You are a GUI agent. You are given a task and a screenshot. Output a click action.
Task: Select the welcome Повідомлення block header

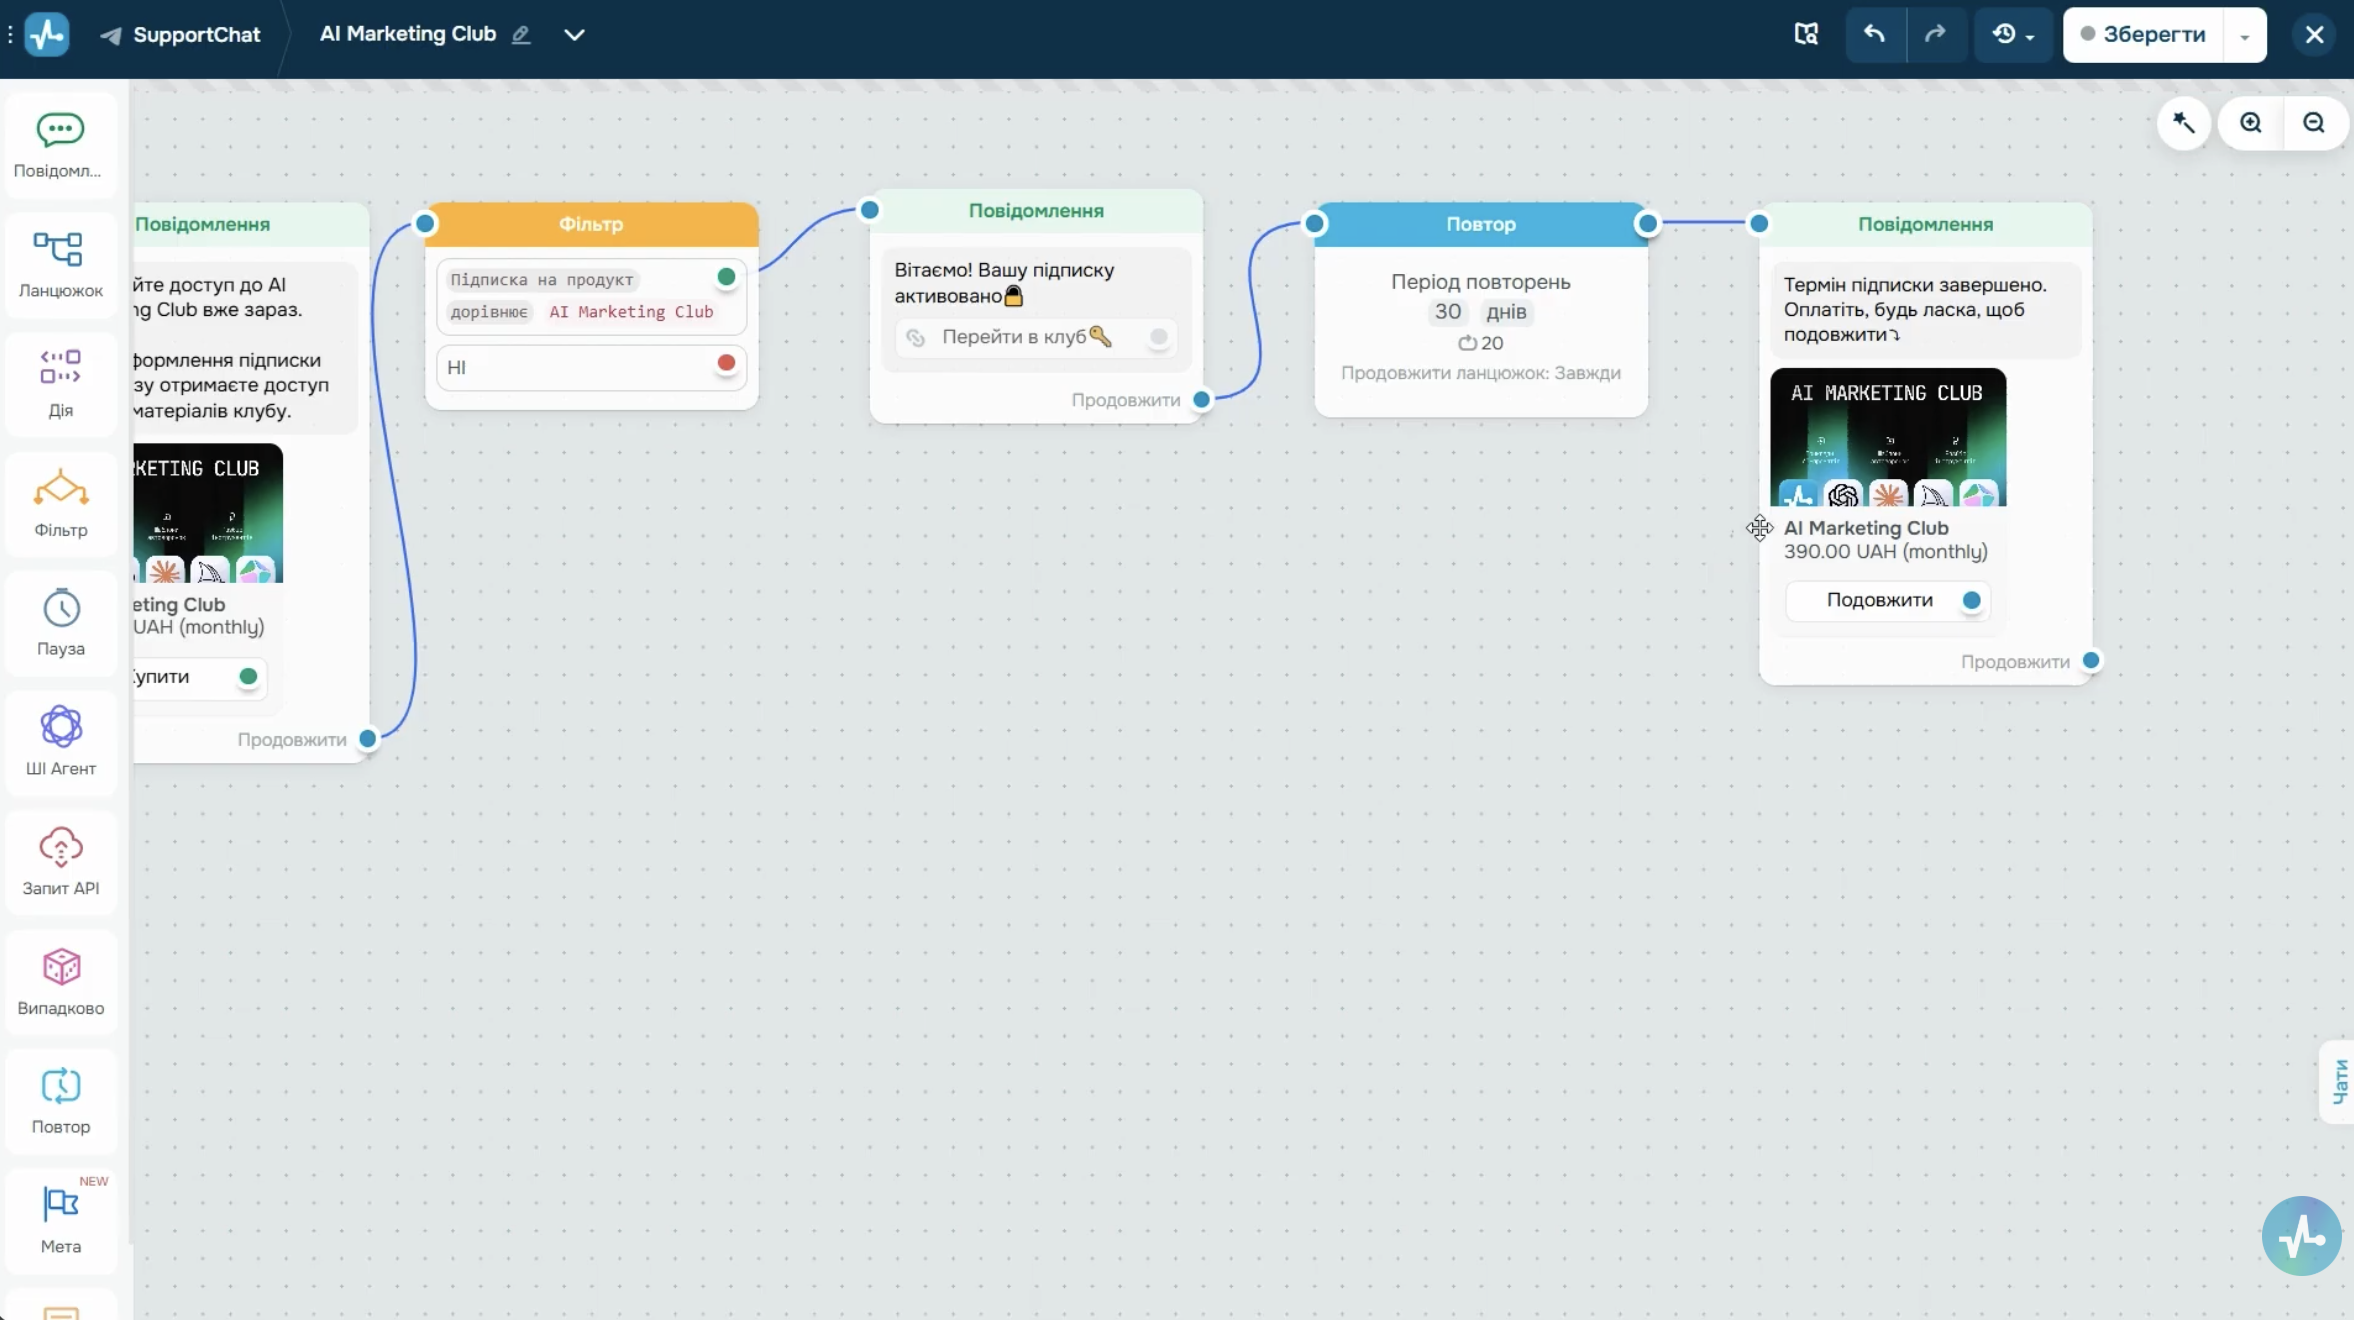pos(1036,211)
